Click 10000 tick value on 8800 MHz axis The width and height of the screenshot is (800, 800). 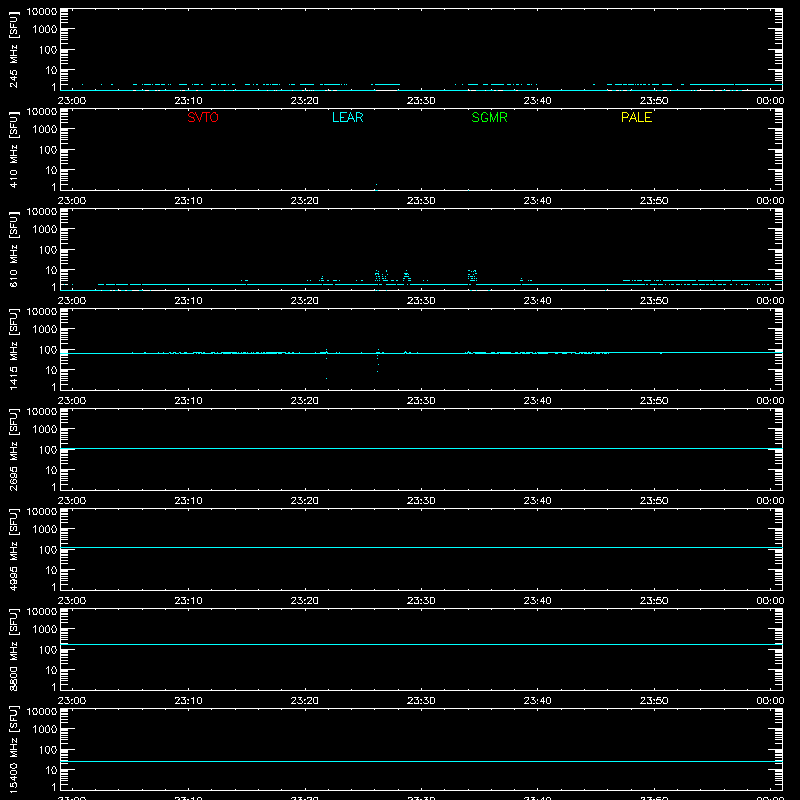42,612
